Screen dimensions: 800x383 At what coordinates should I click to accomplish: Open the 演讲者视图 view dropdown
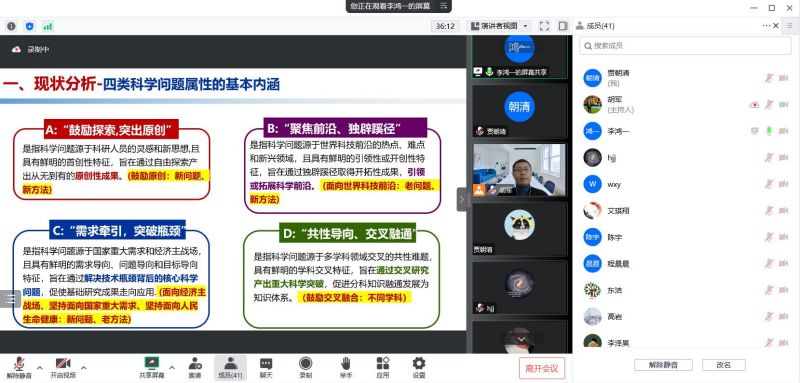pos(499,26)
